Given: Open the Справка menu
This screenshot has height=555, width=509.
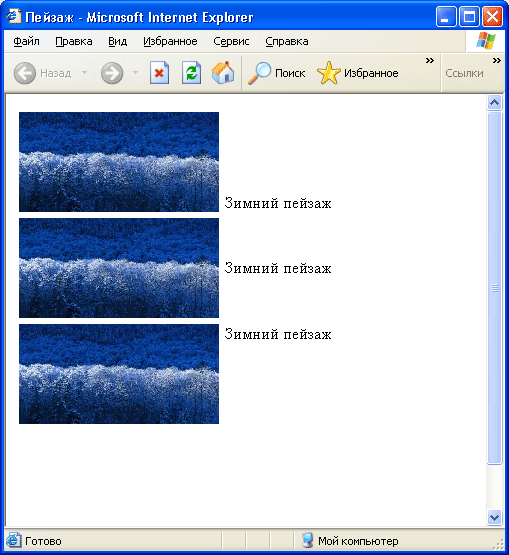Looking at the screenshot, I should pos(287,41).
